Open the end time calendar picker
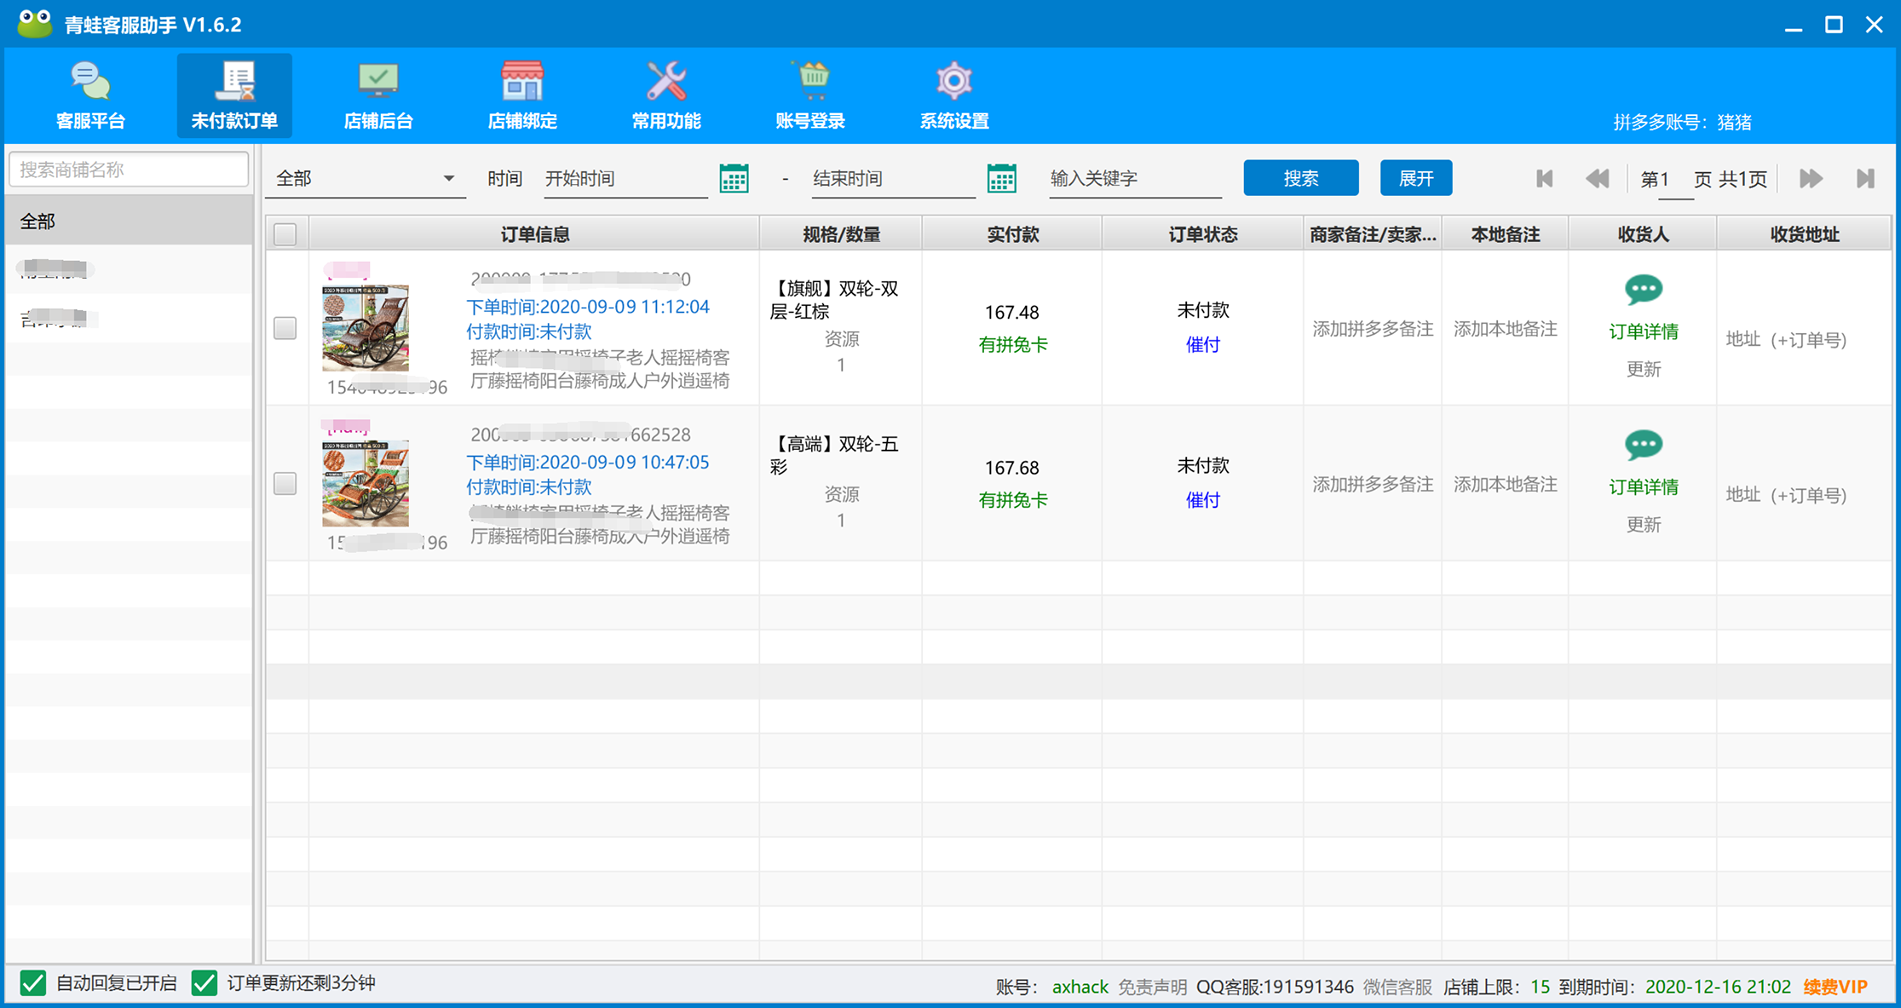1901x1008 pixels. coord(1001,179)
